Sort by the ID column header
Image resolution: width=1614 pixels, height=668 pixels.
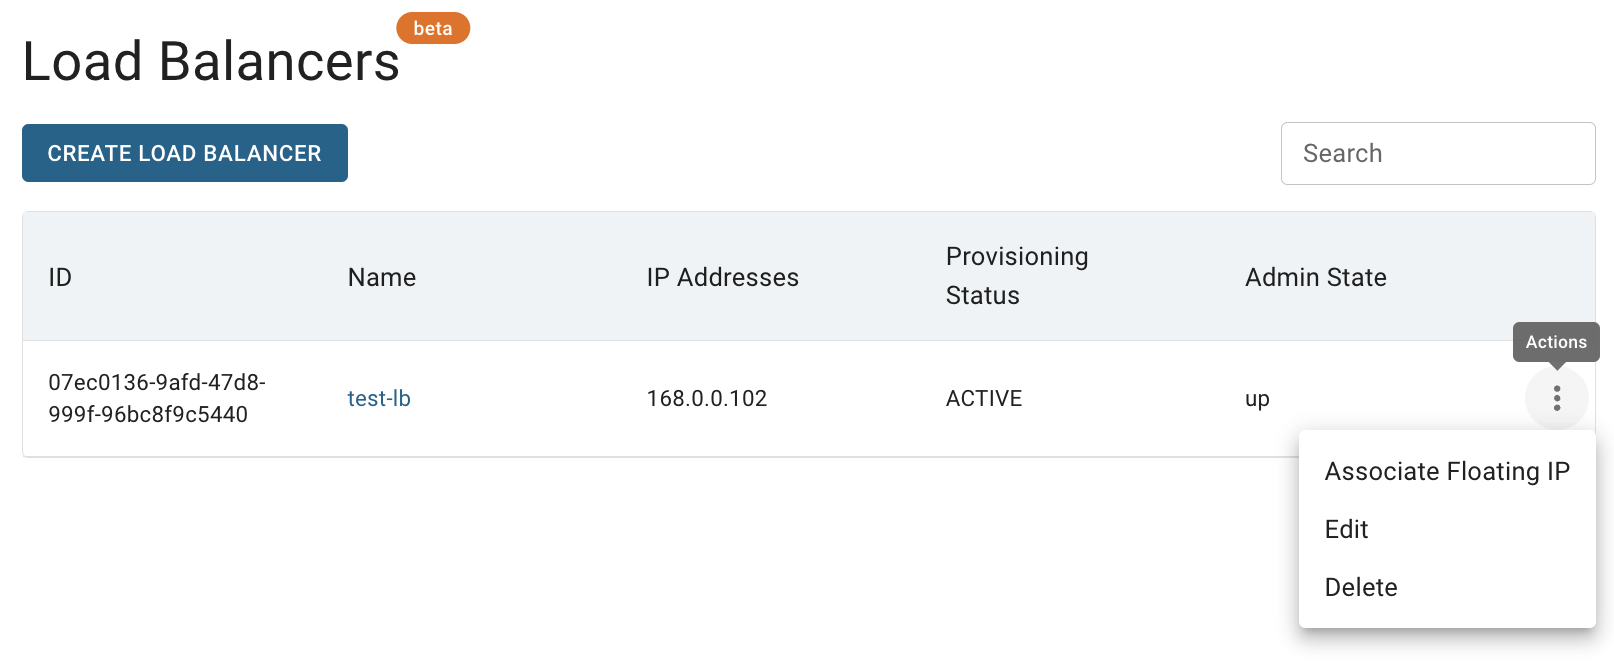[60, 277]
